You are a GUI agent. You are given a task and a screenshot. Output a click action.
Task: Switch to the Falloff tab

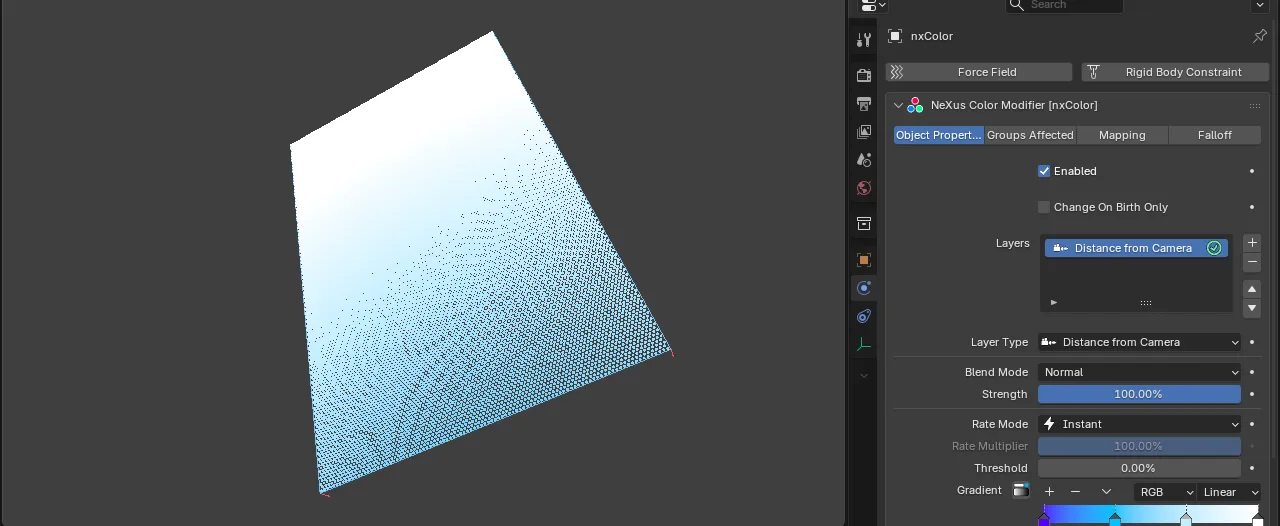[1215, 135]
